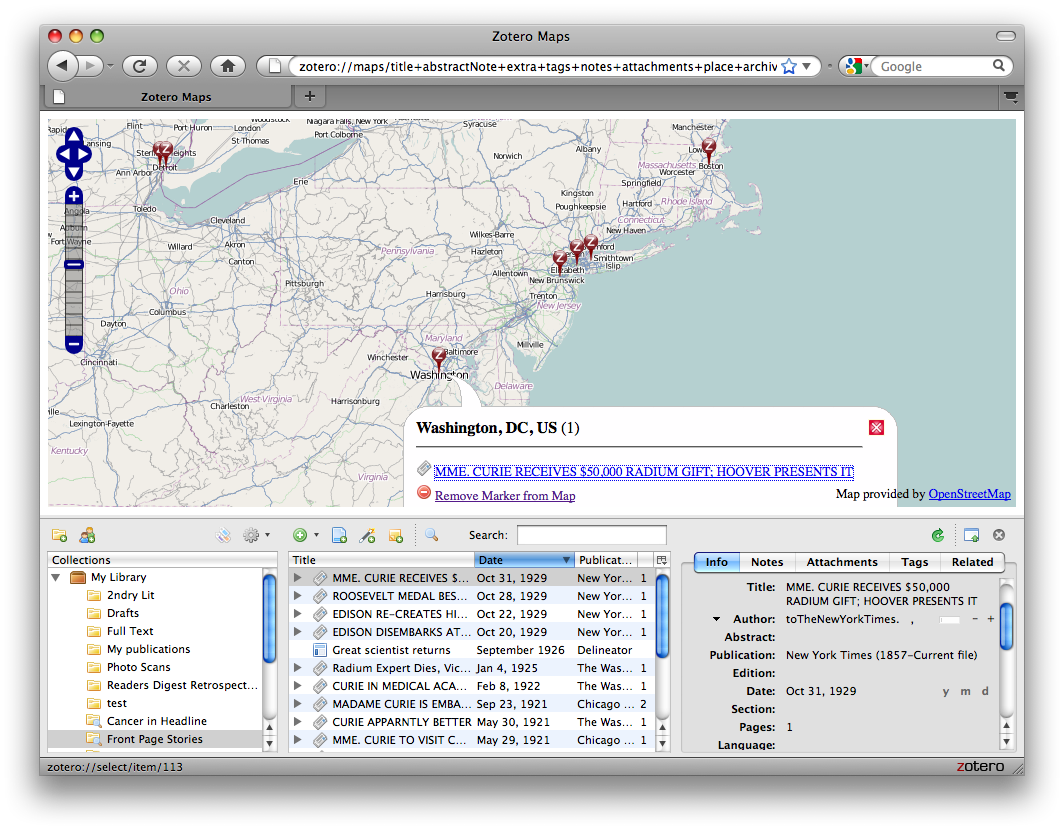Expand the ROOSEVELT MEDAL item row
1064x830 pixels.
click(x=297, y=596)
